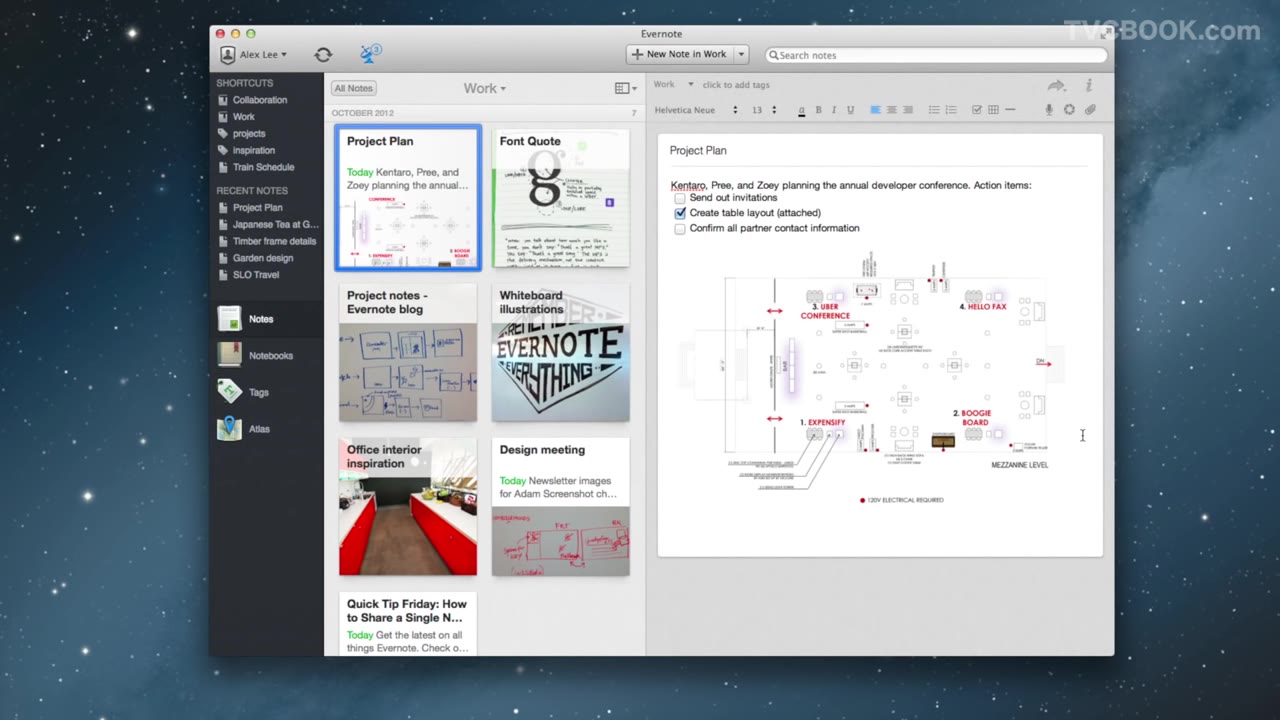
Task: Select the Font Quote note card
Action: click(561, 198)
